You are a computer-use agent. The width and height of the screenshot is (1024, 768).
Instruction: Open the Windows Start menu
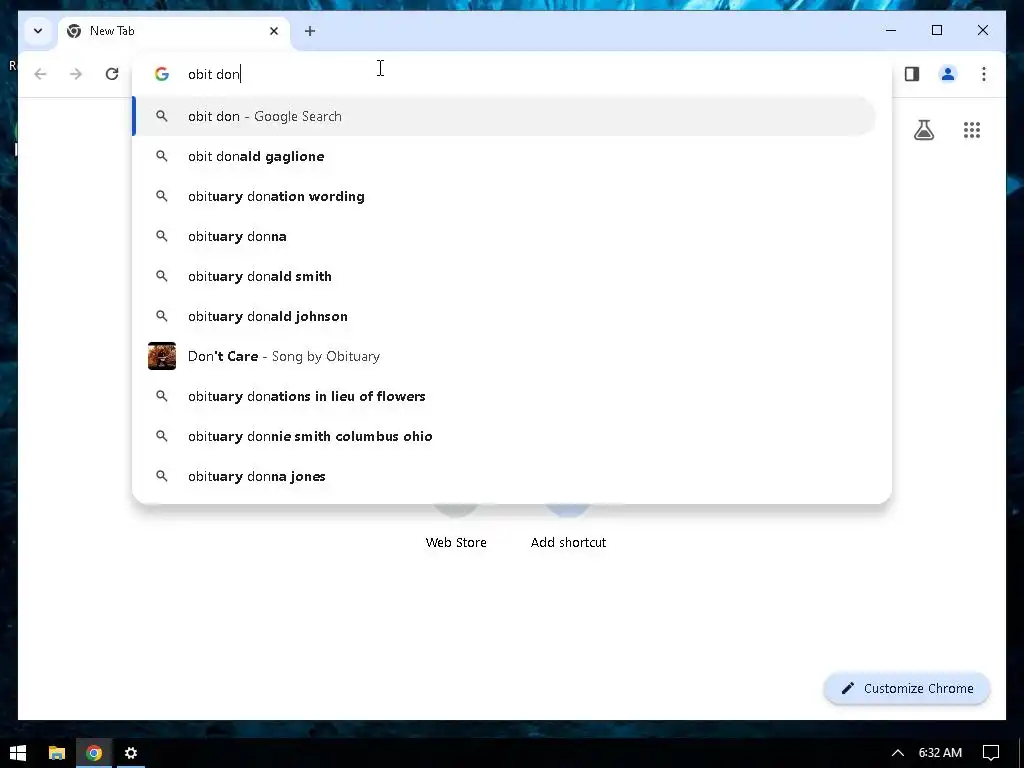tap(18, 753)
